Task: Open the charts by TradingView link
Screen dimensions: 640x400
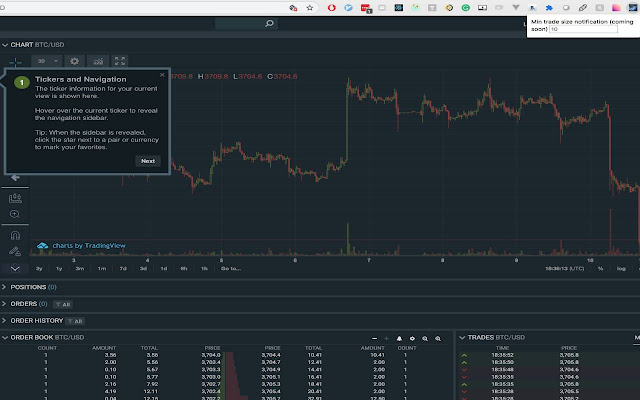Action: click(81, 245)
